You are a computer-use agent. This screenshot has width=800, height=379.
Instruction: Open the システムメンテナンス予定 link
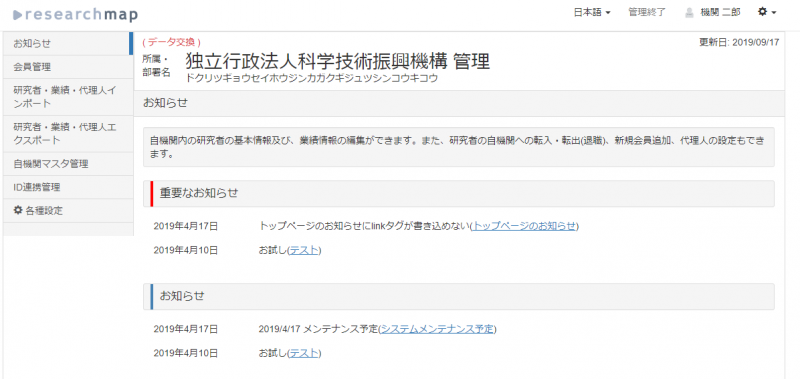[437, 329]
